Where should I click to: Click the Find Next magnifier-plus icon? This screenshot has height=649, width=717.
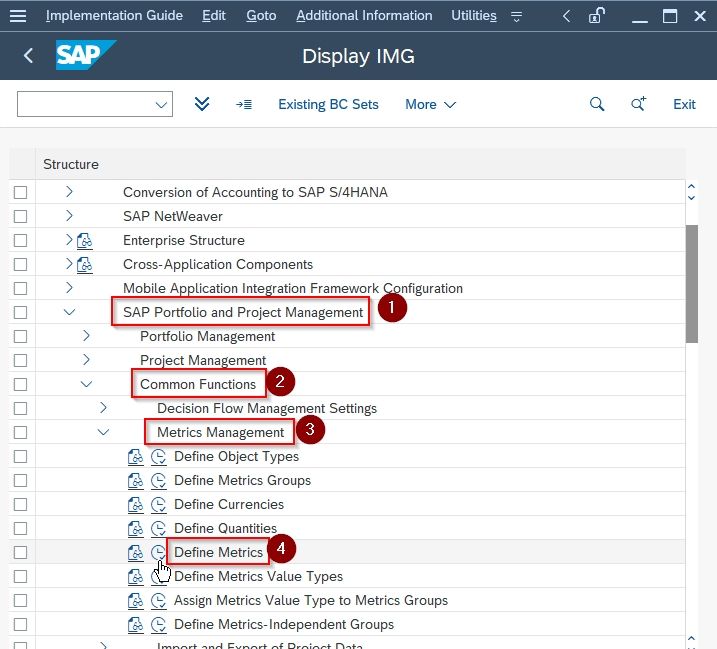(638, 104)
